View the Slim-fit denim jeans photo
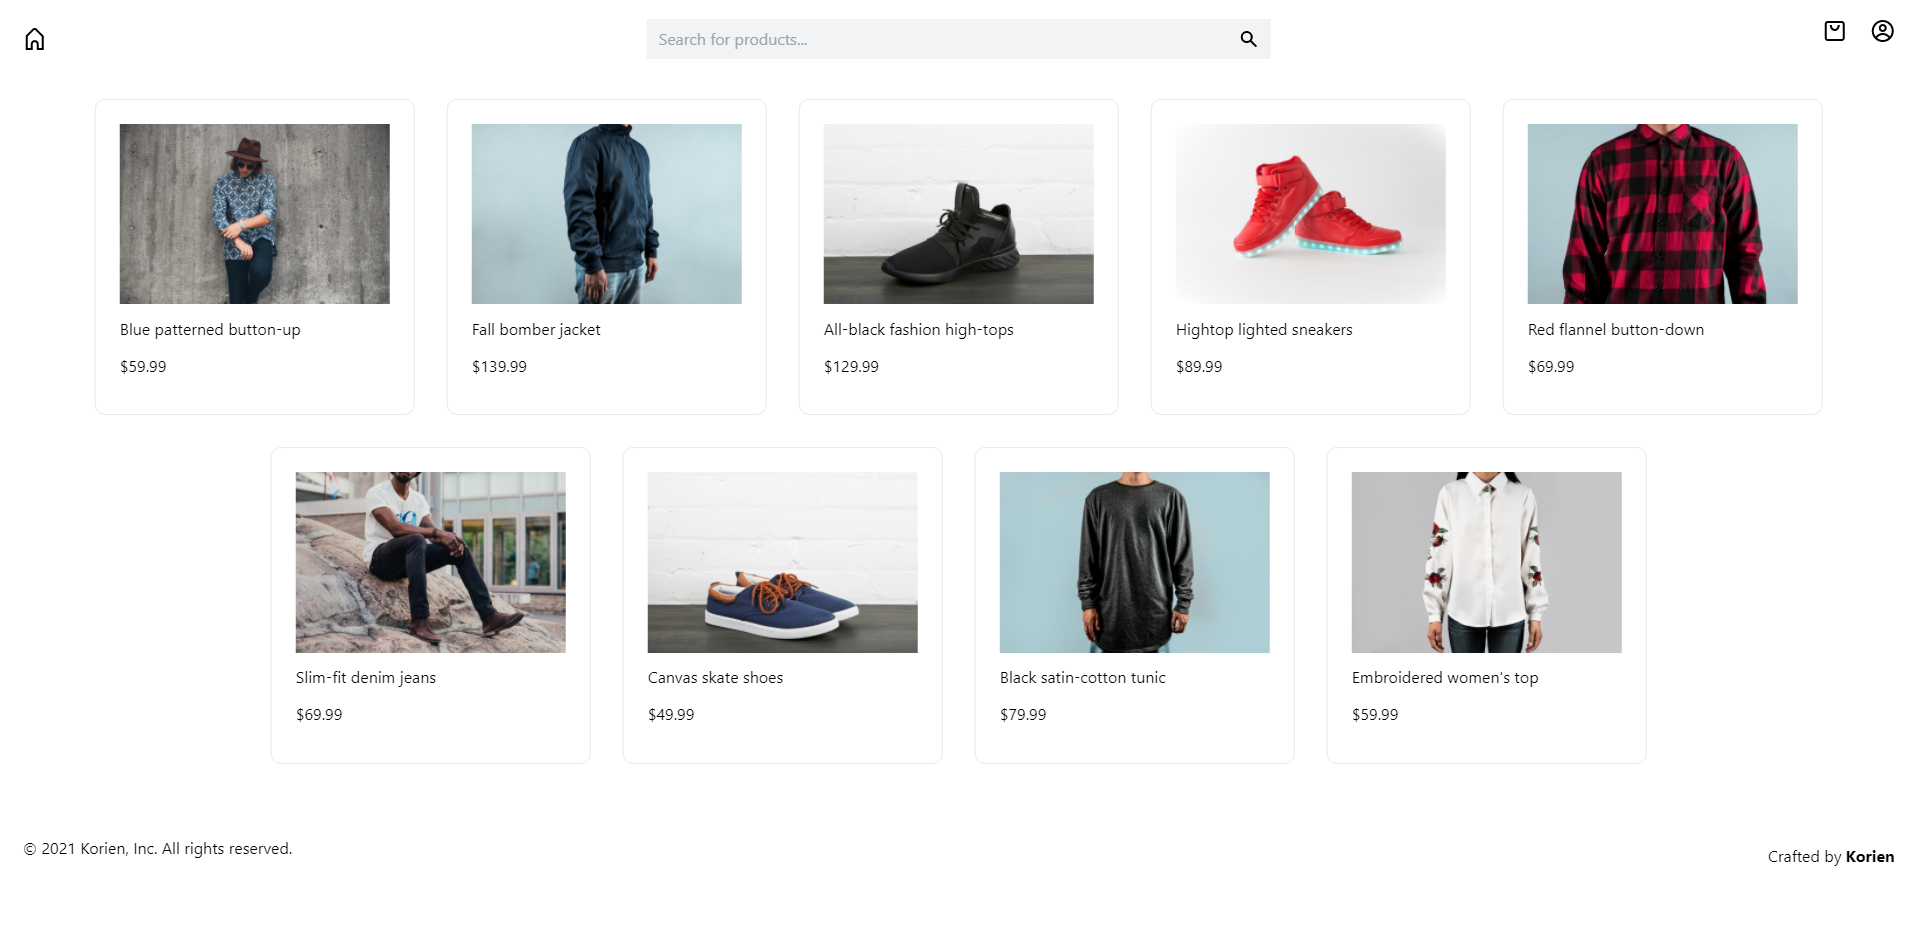The image size is (1918, 938). click(x=430, y=561)
